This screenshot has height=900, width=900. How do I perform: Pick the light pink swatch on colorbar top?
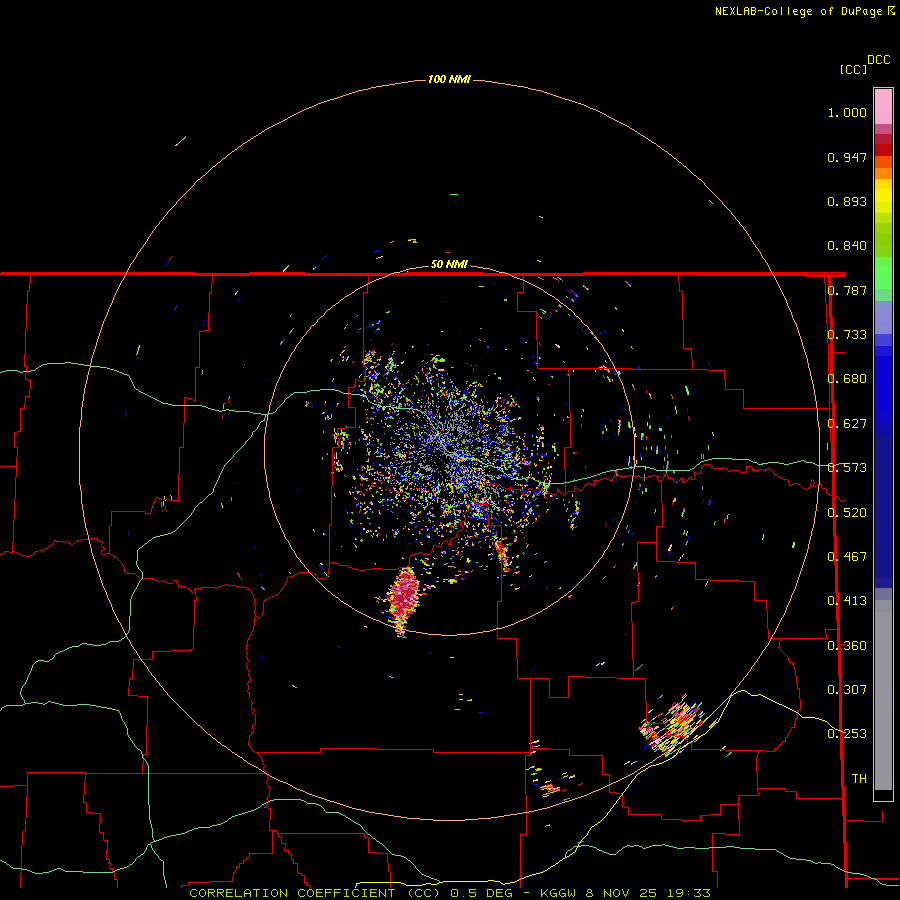[883, 107]
